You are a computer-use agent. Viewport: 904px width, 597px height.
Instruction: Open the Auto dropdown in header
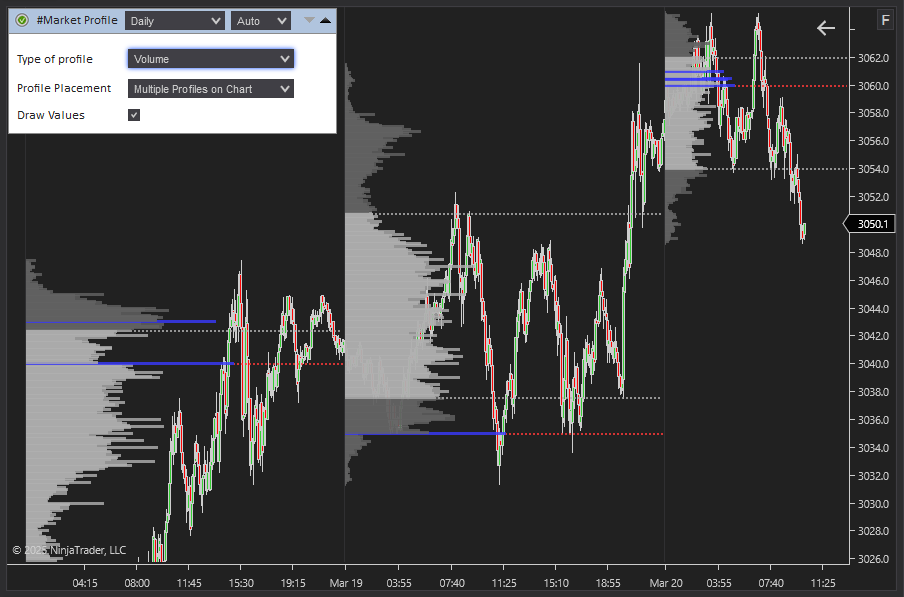[261, 20]
